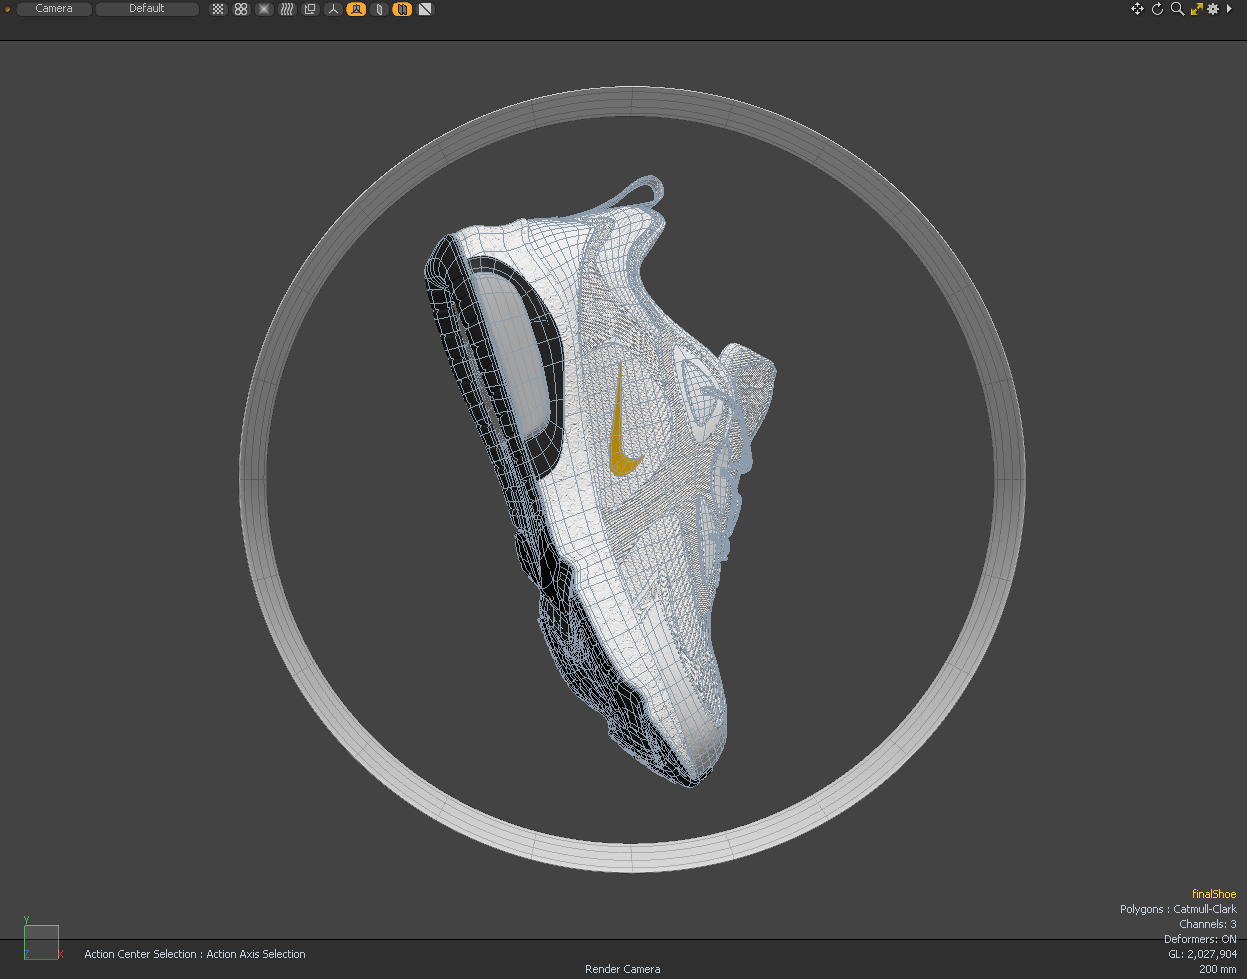1247x979 pixels.
Task: Click the four-circles vertex display icon
Action: tap(241, 9)
